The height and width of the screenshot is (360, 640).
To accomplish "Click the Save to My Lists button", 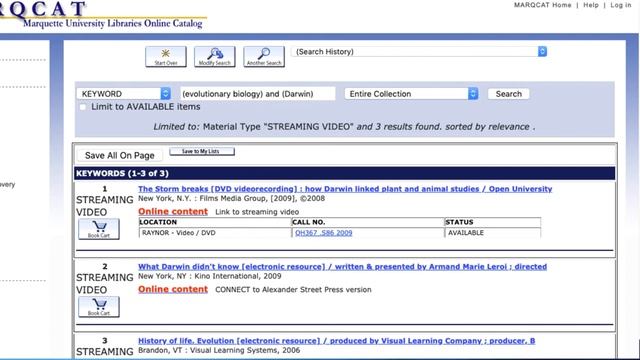I will pyautogui.click(x=202, y=151).
